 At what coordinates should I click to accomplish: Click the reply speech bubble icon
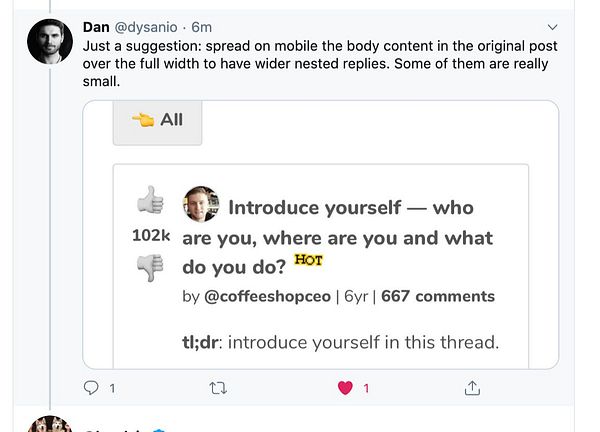pyautogui.click(x=91, y=388)
